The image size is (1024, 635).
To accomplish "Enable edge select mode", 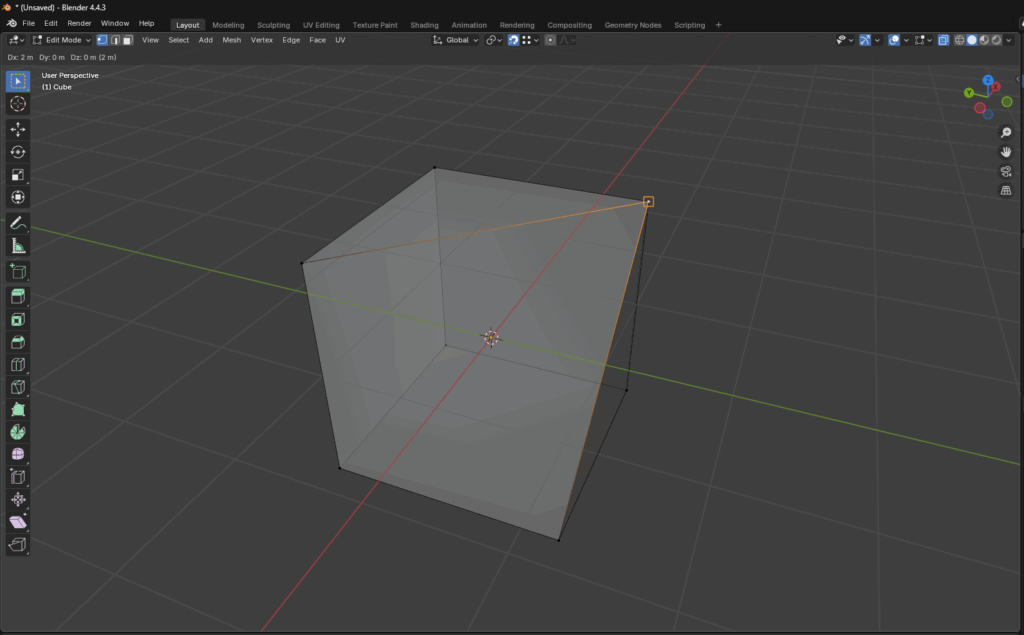I will click(x=115, y=40).
